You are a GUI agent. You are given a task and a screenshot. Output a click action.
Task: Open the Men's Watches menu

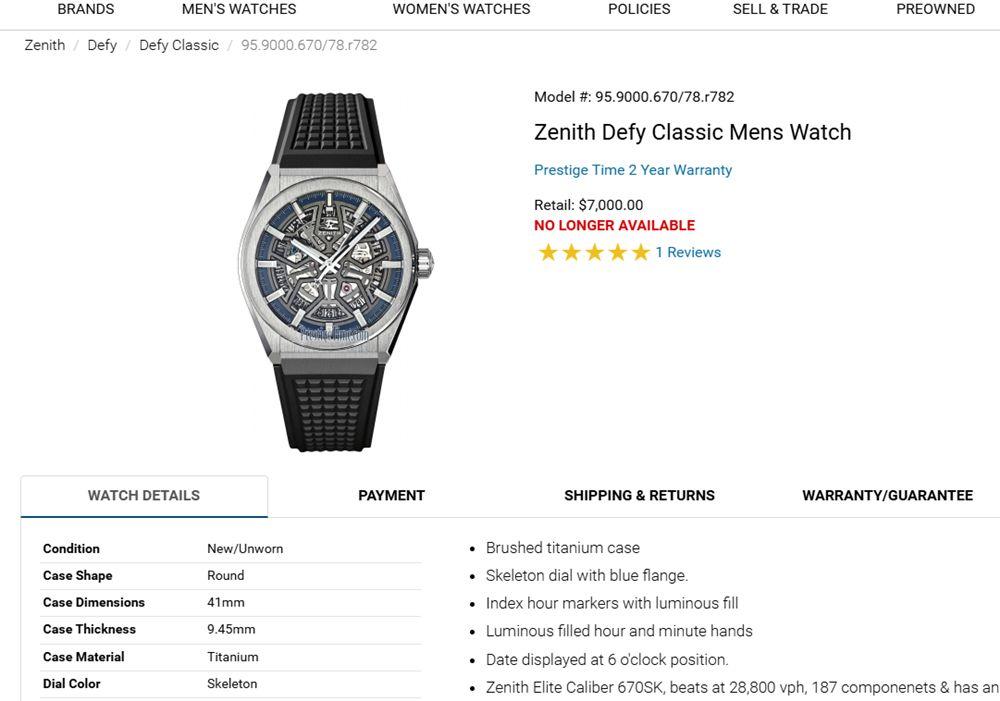coord(239,9)
